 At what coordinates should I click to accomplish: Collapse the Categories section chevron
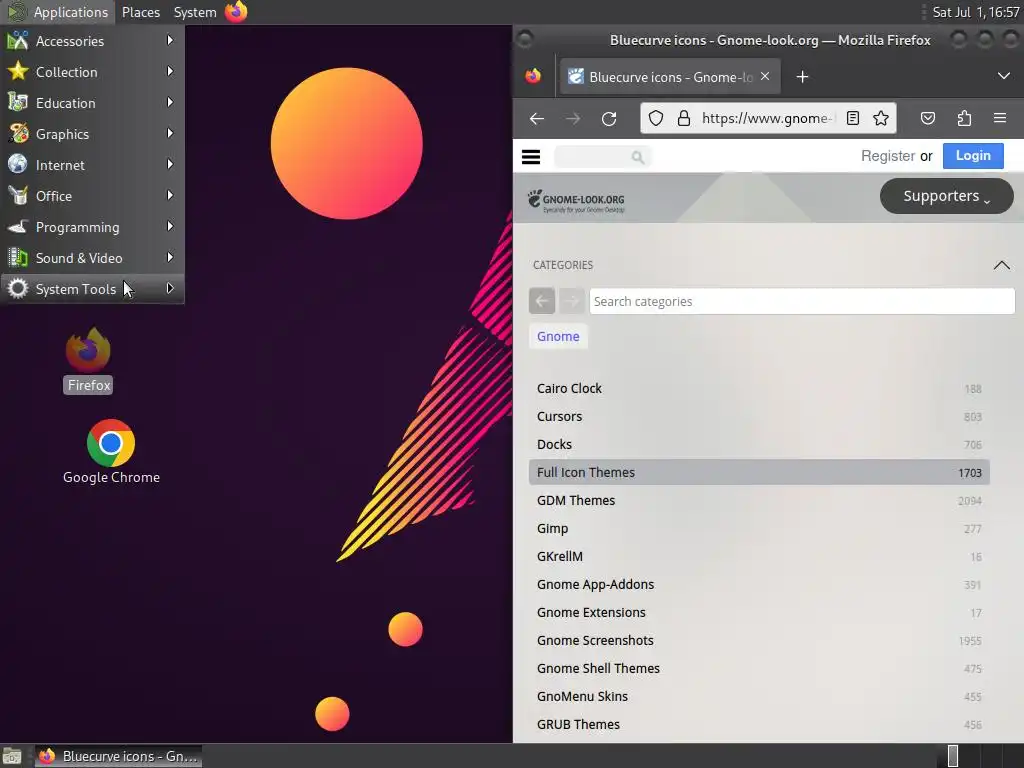tap(1001, 265)
